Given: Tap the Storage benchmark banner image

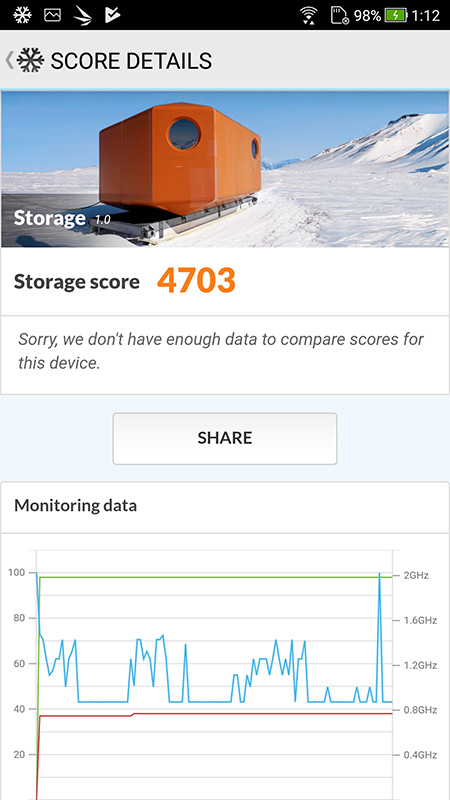Looking at the screenshot, I should click(225, 169).
